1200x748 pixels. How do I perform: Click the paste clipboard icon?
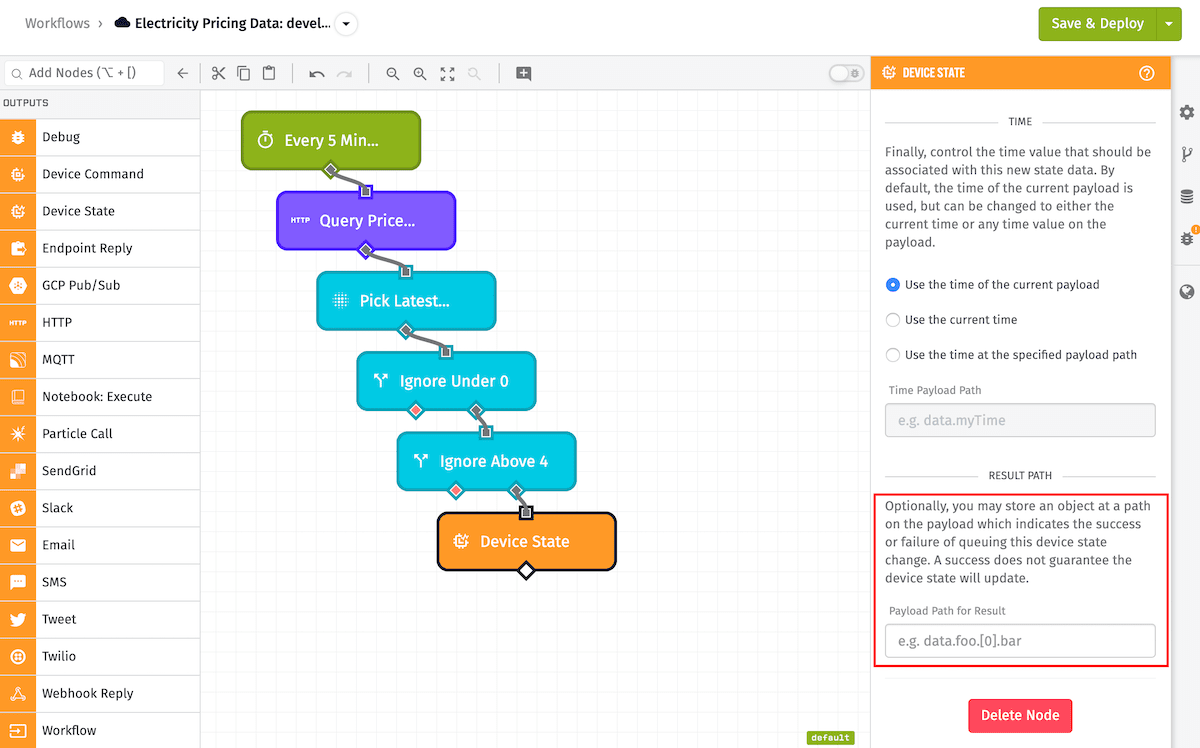269,73
